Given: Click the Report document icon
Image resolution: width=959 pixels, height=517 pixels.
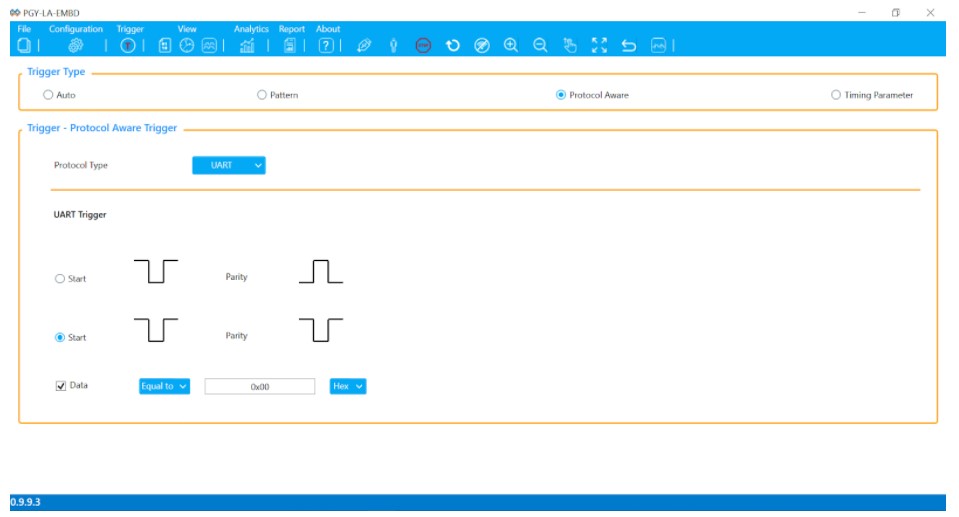Looking at the screenshot, I should click(290, 45).
